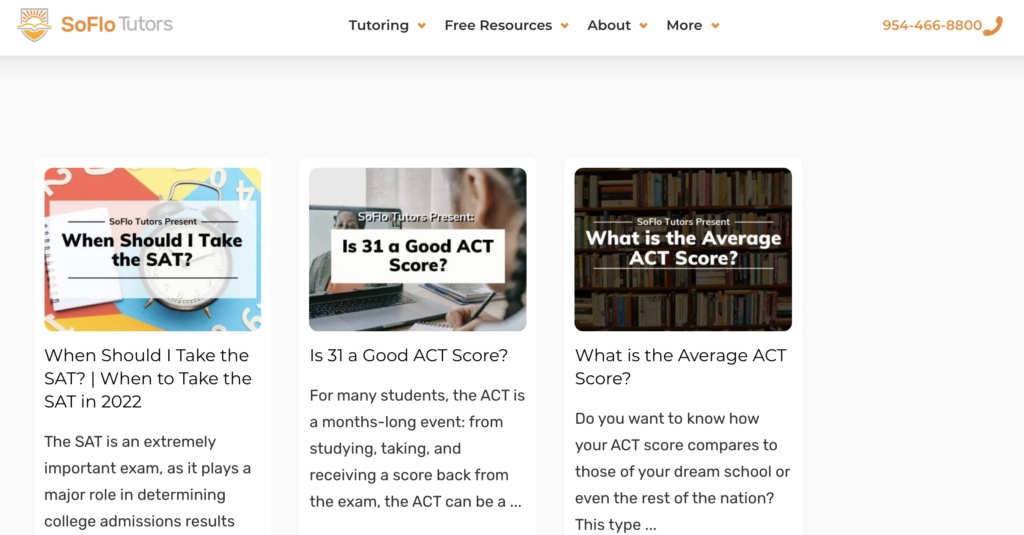Viewport: 1024px width, 535px height.
Task: Open the 'Is 31 a Good ACT Score?' thumbnail
Action: pyautogui.click(x=417, y=249)
